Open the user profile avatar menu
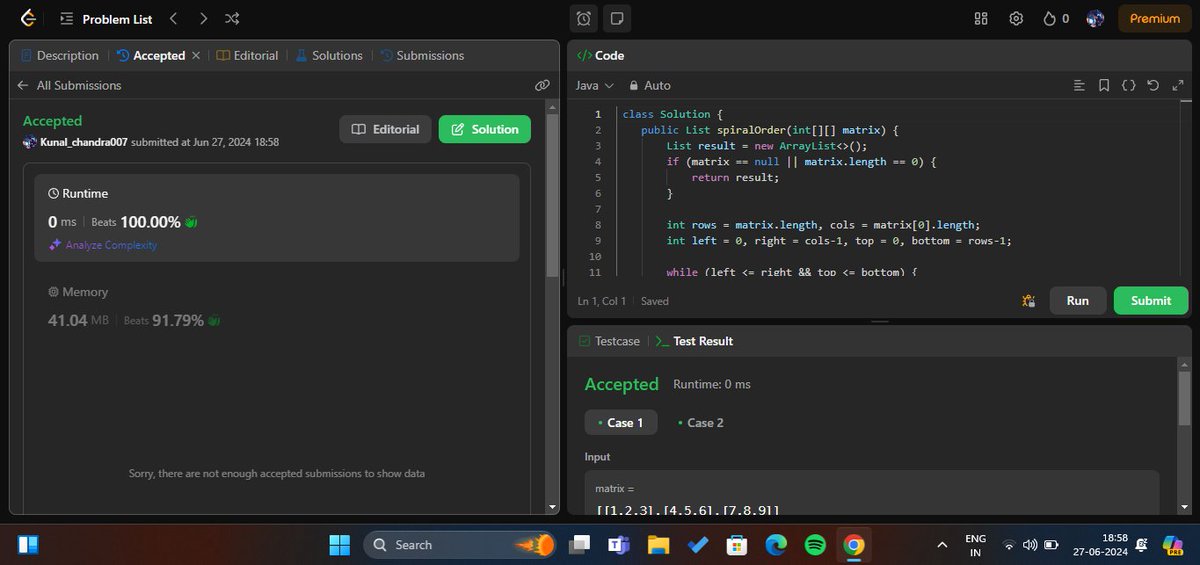Image resolution: width=1200 pixels, height=565 pixels. pyautogui.click(x=1095, y=19)
